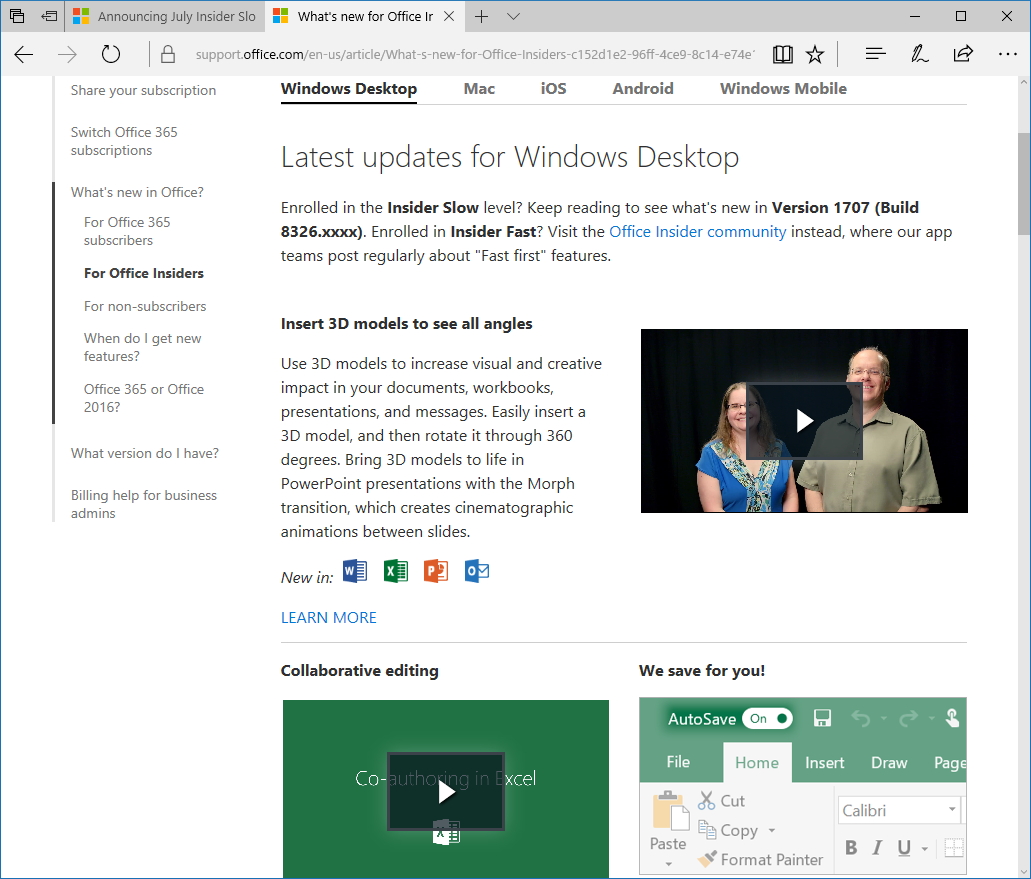
Task: Open the tab list chevron next to new tab
Action: (x=513, y=16)
